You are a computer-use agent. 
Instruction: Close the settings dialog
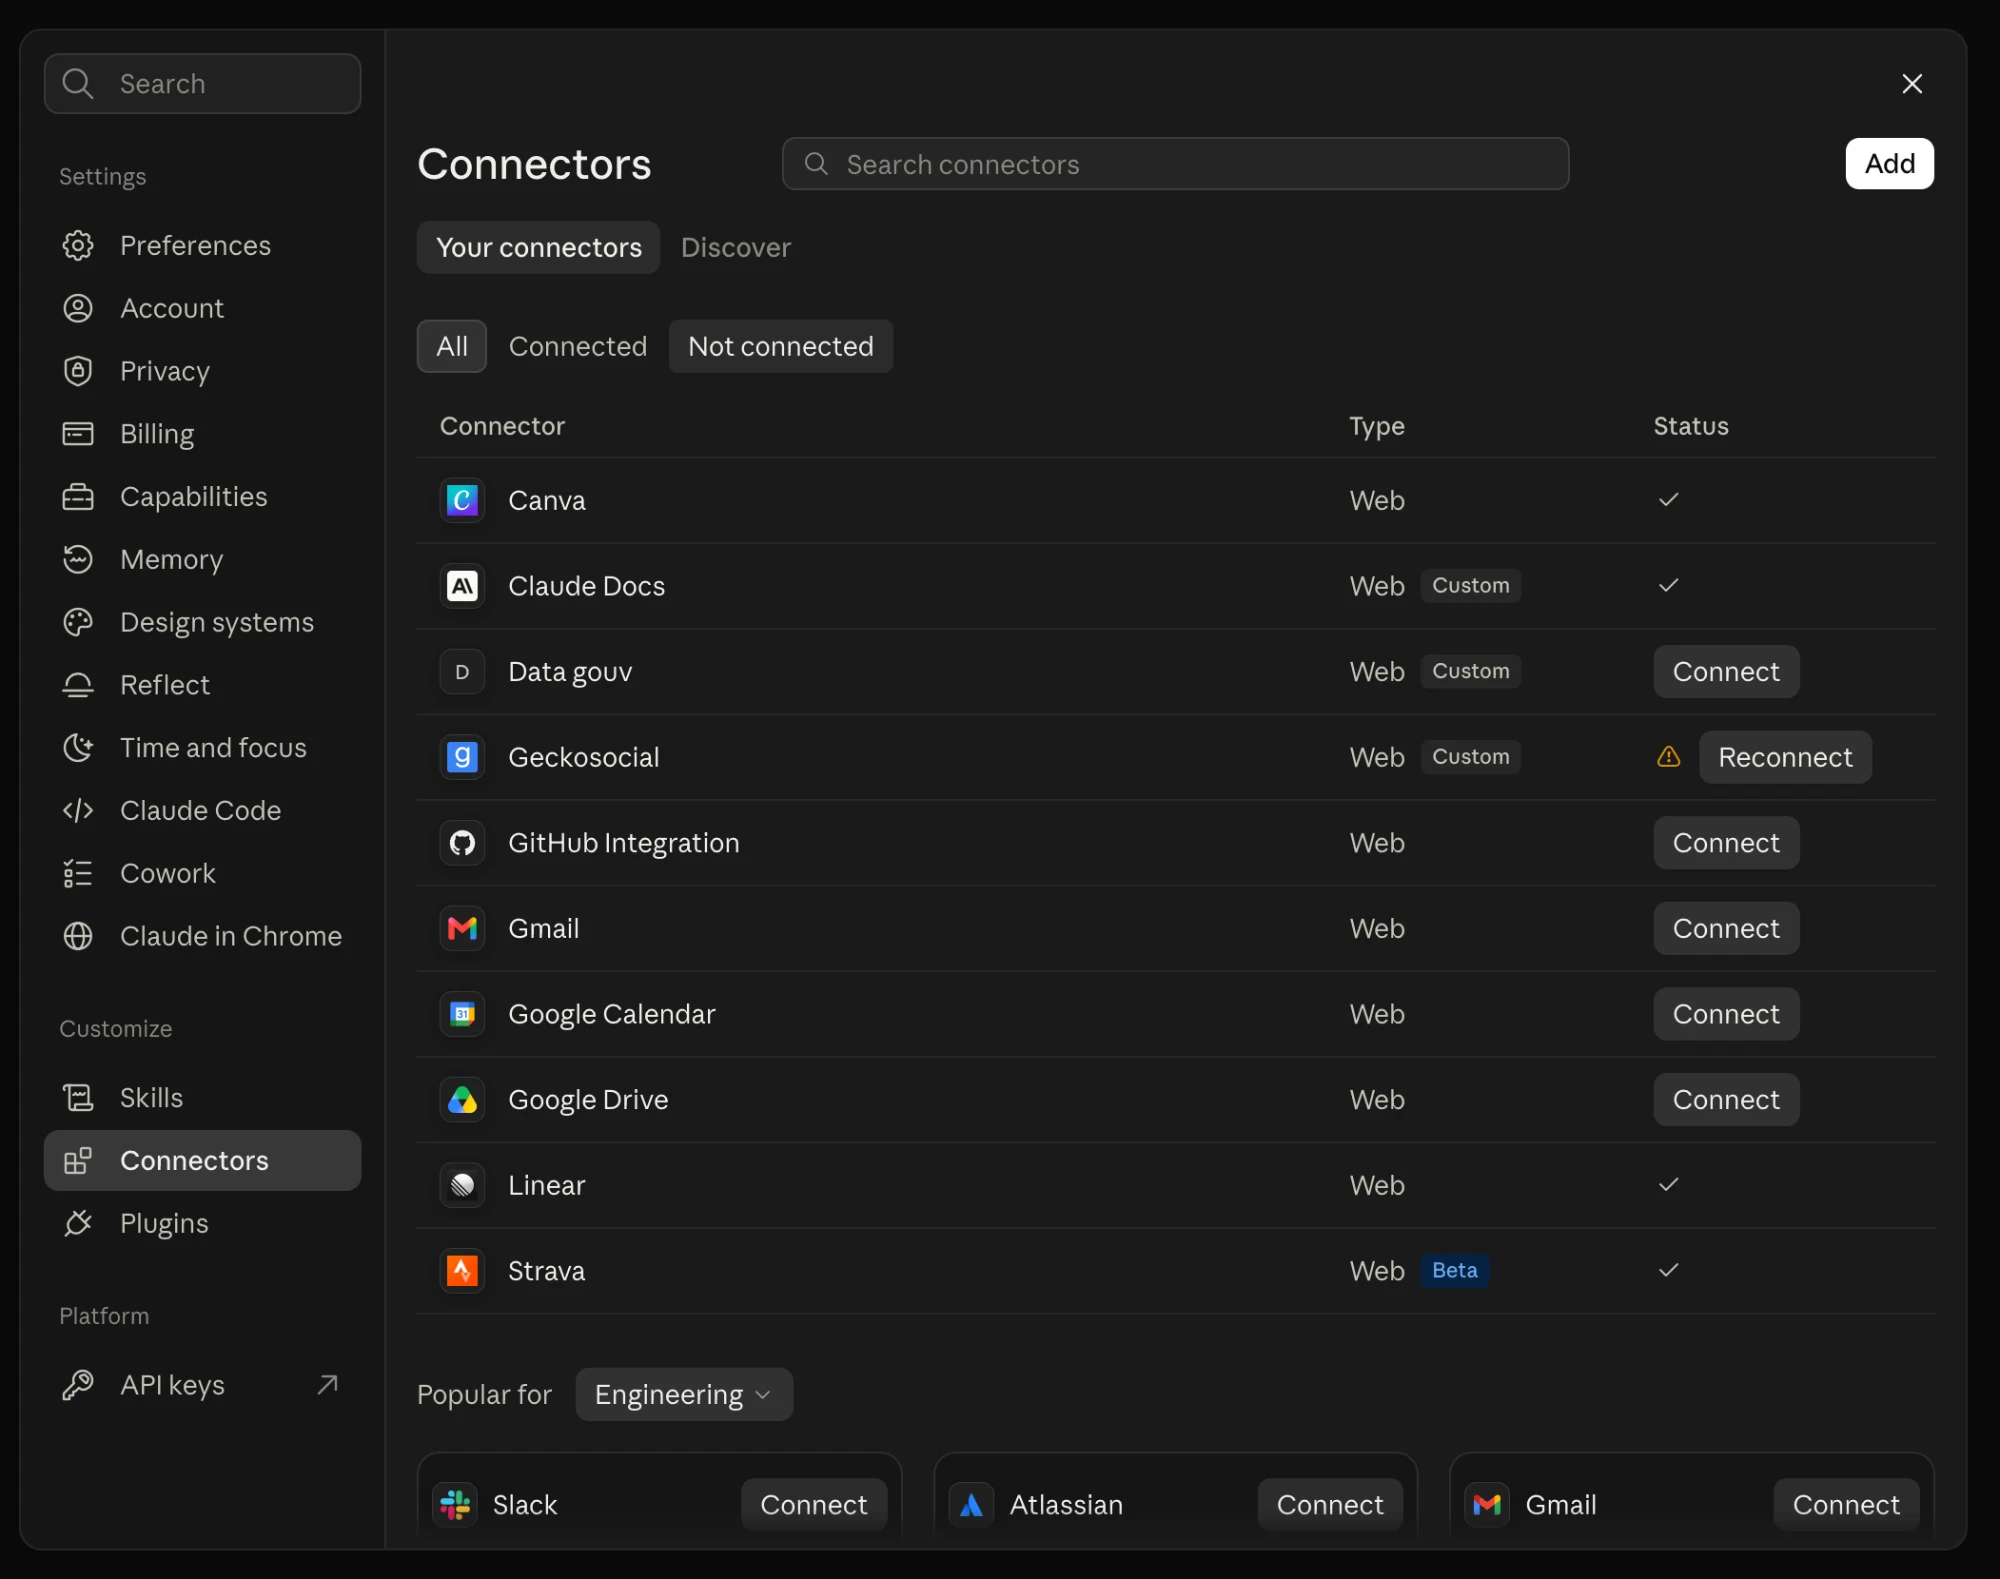1911,84
